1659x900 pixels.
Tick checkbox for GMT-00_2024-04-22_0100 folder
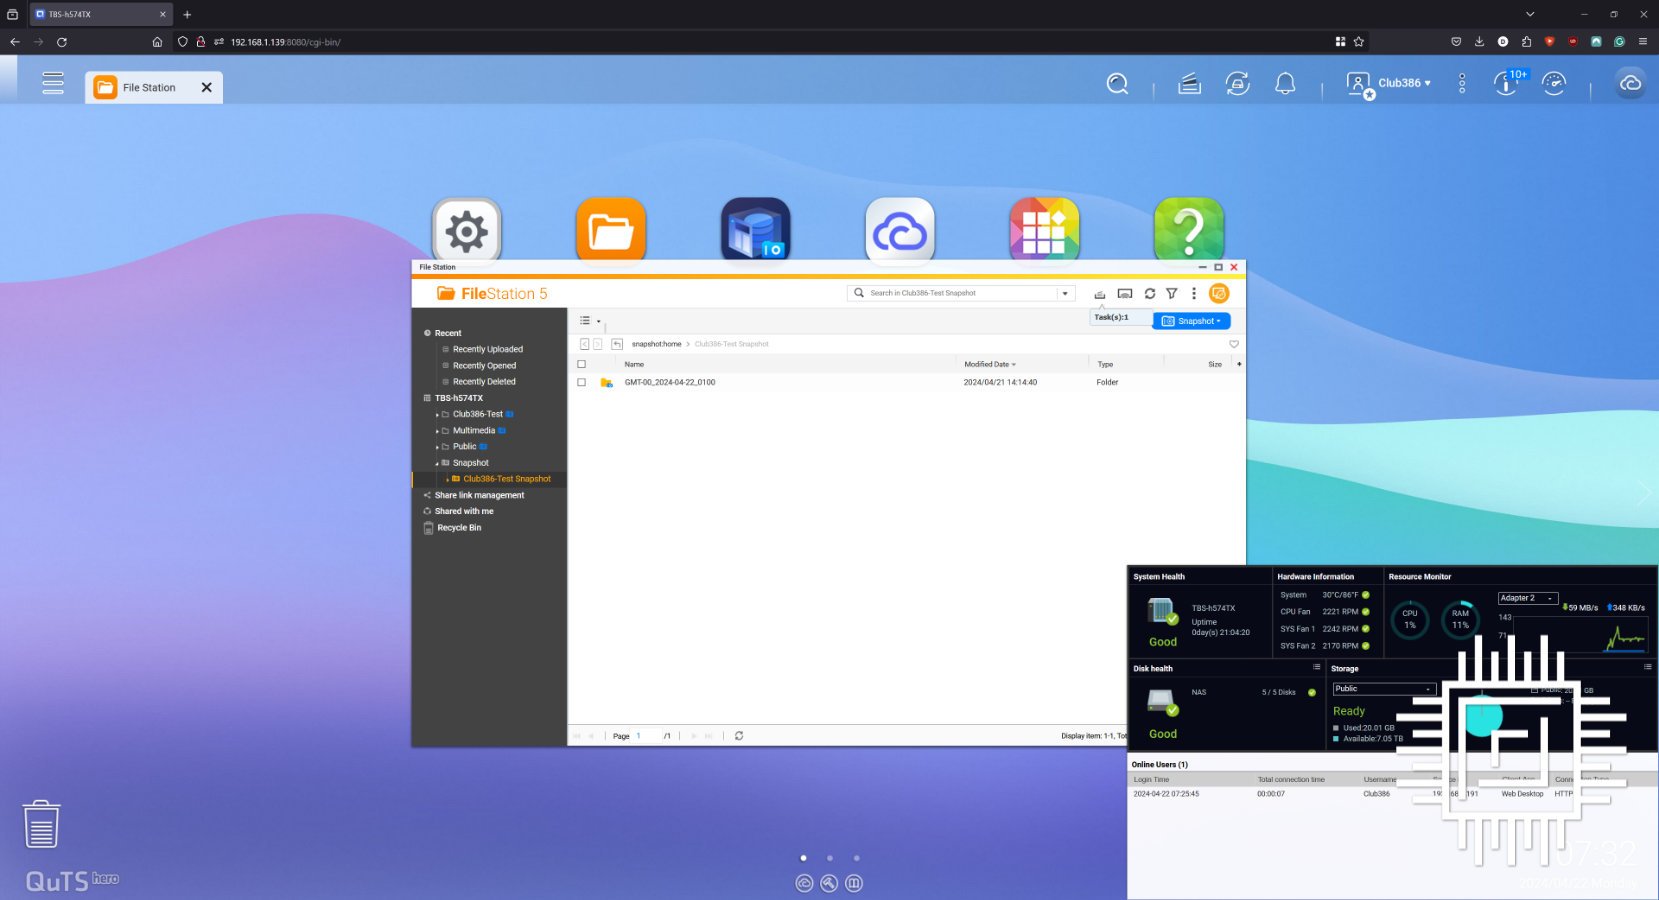pyautogui.click(x=582, y=382)
